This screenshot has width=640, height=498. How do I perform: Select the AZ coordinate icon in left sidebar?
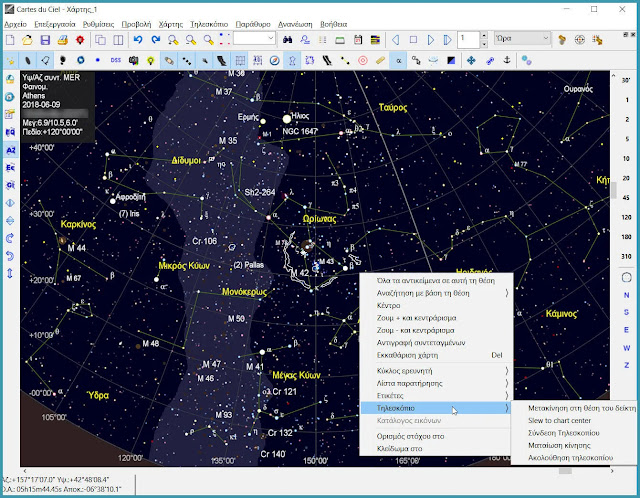coord(10,150)
